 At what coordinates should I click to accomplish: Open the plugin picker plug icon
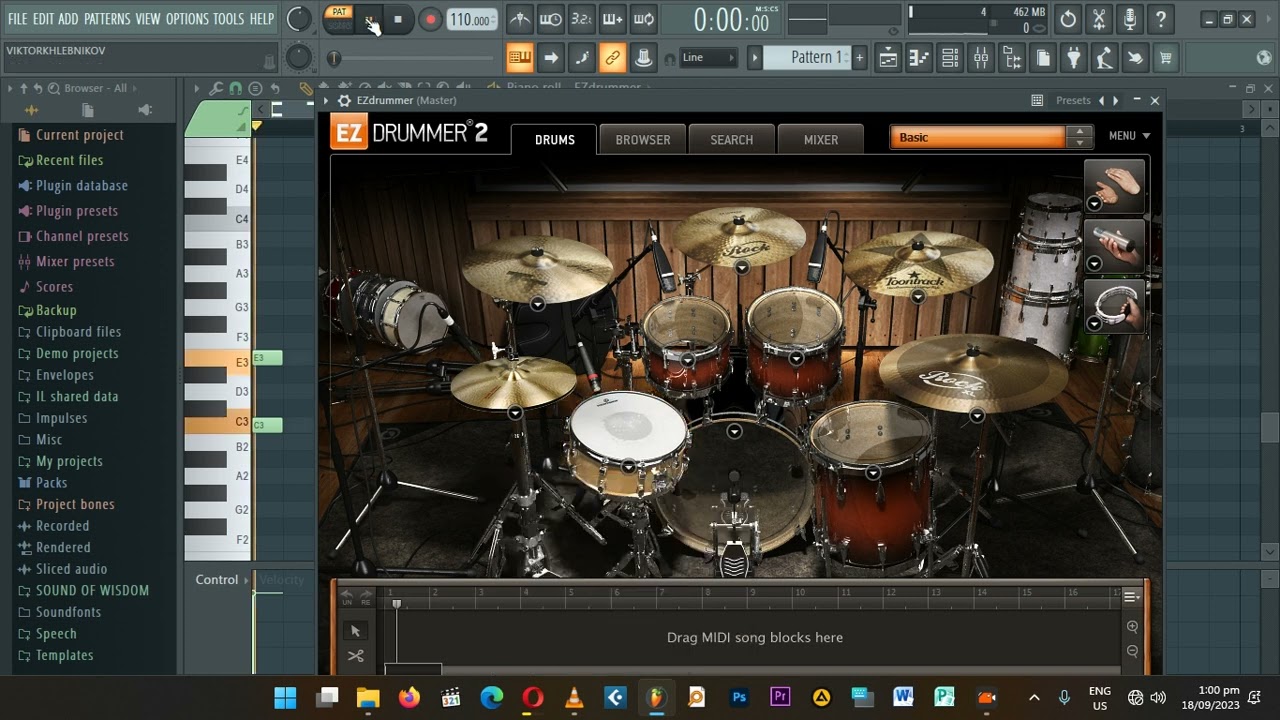coord(1073,58)
